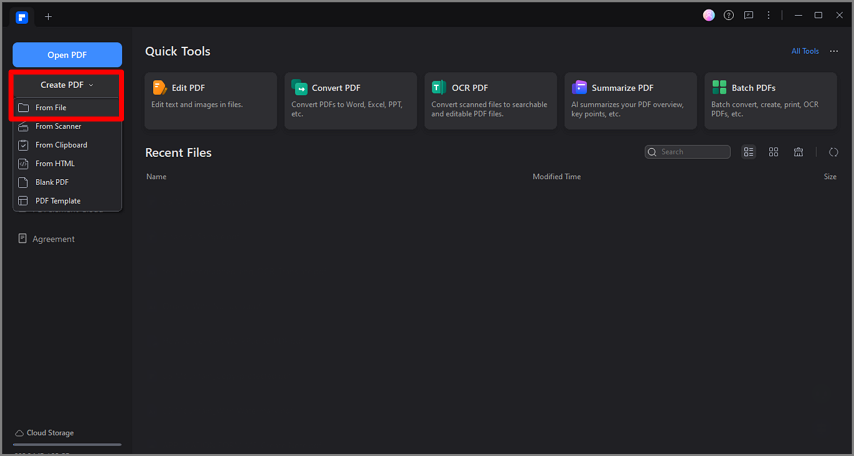Image resolution: width=854 pixels, height=456 pixels.
Task: Collapse the Create PDF dropdown
Action: pos(67,85)
